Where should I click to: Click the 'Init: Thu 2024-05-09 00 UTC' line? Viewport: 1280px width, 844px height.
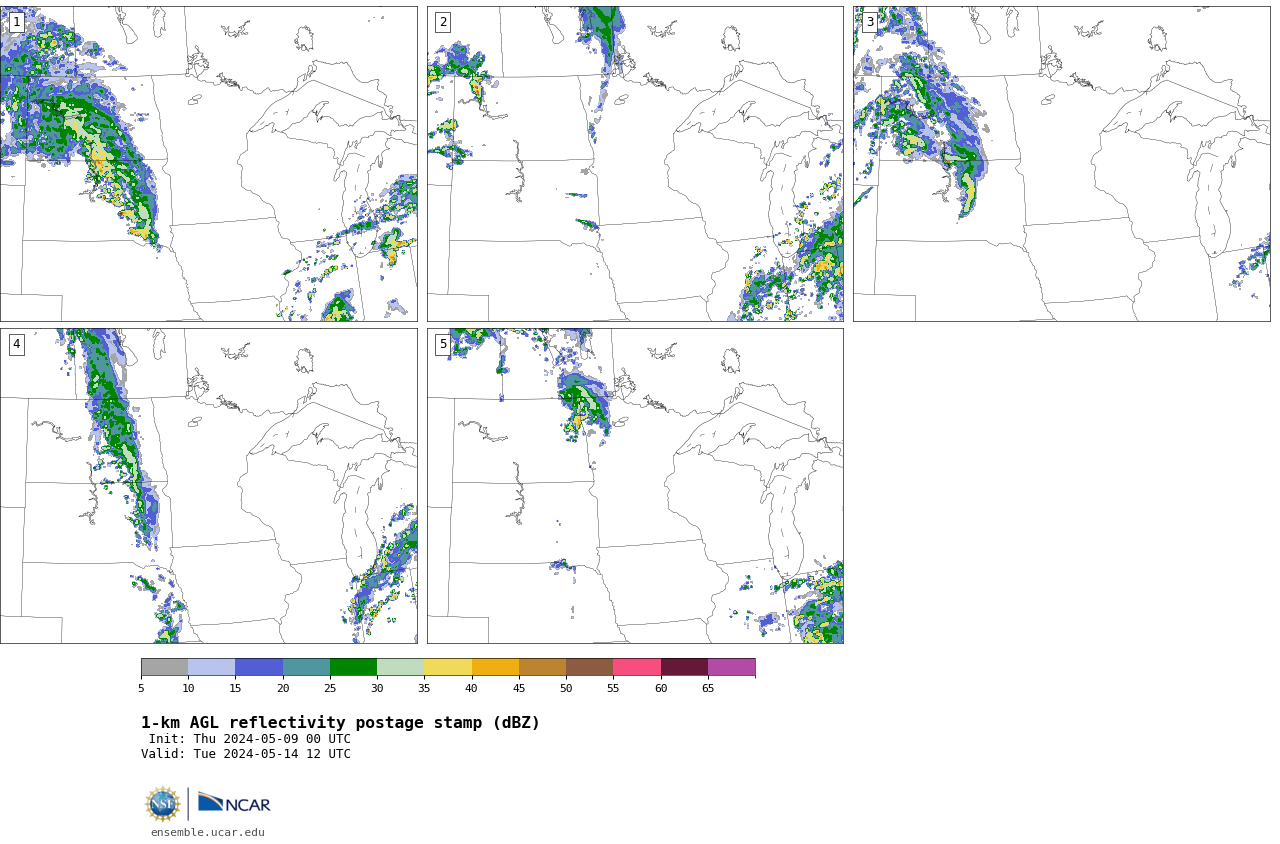coord(250,739)
